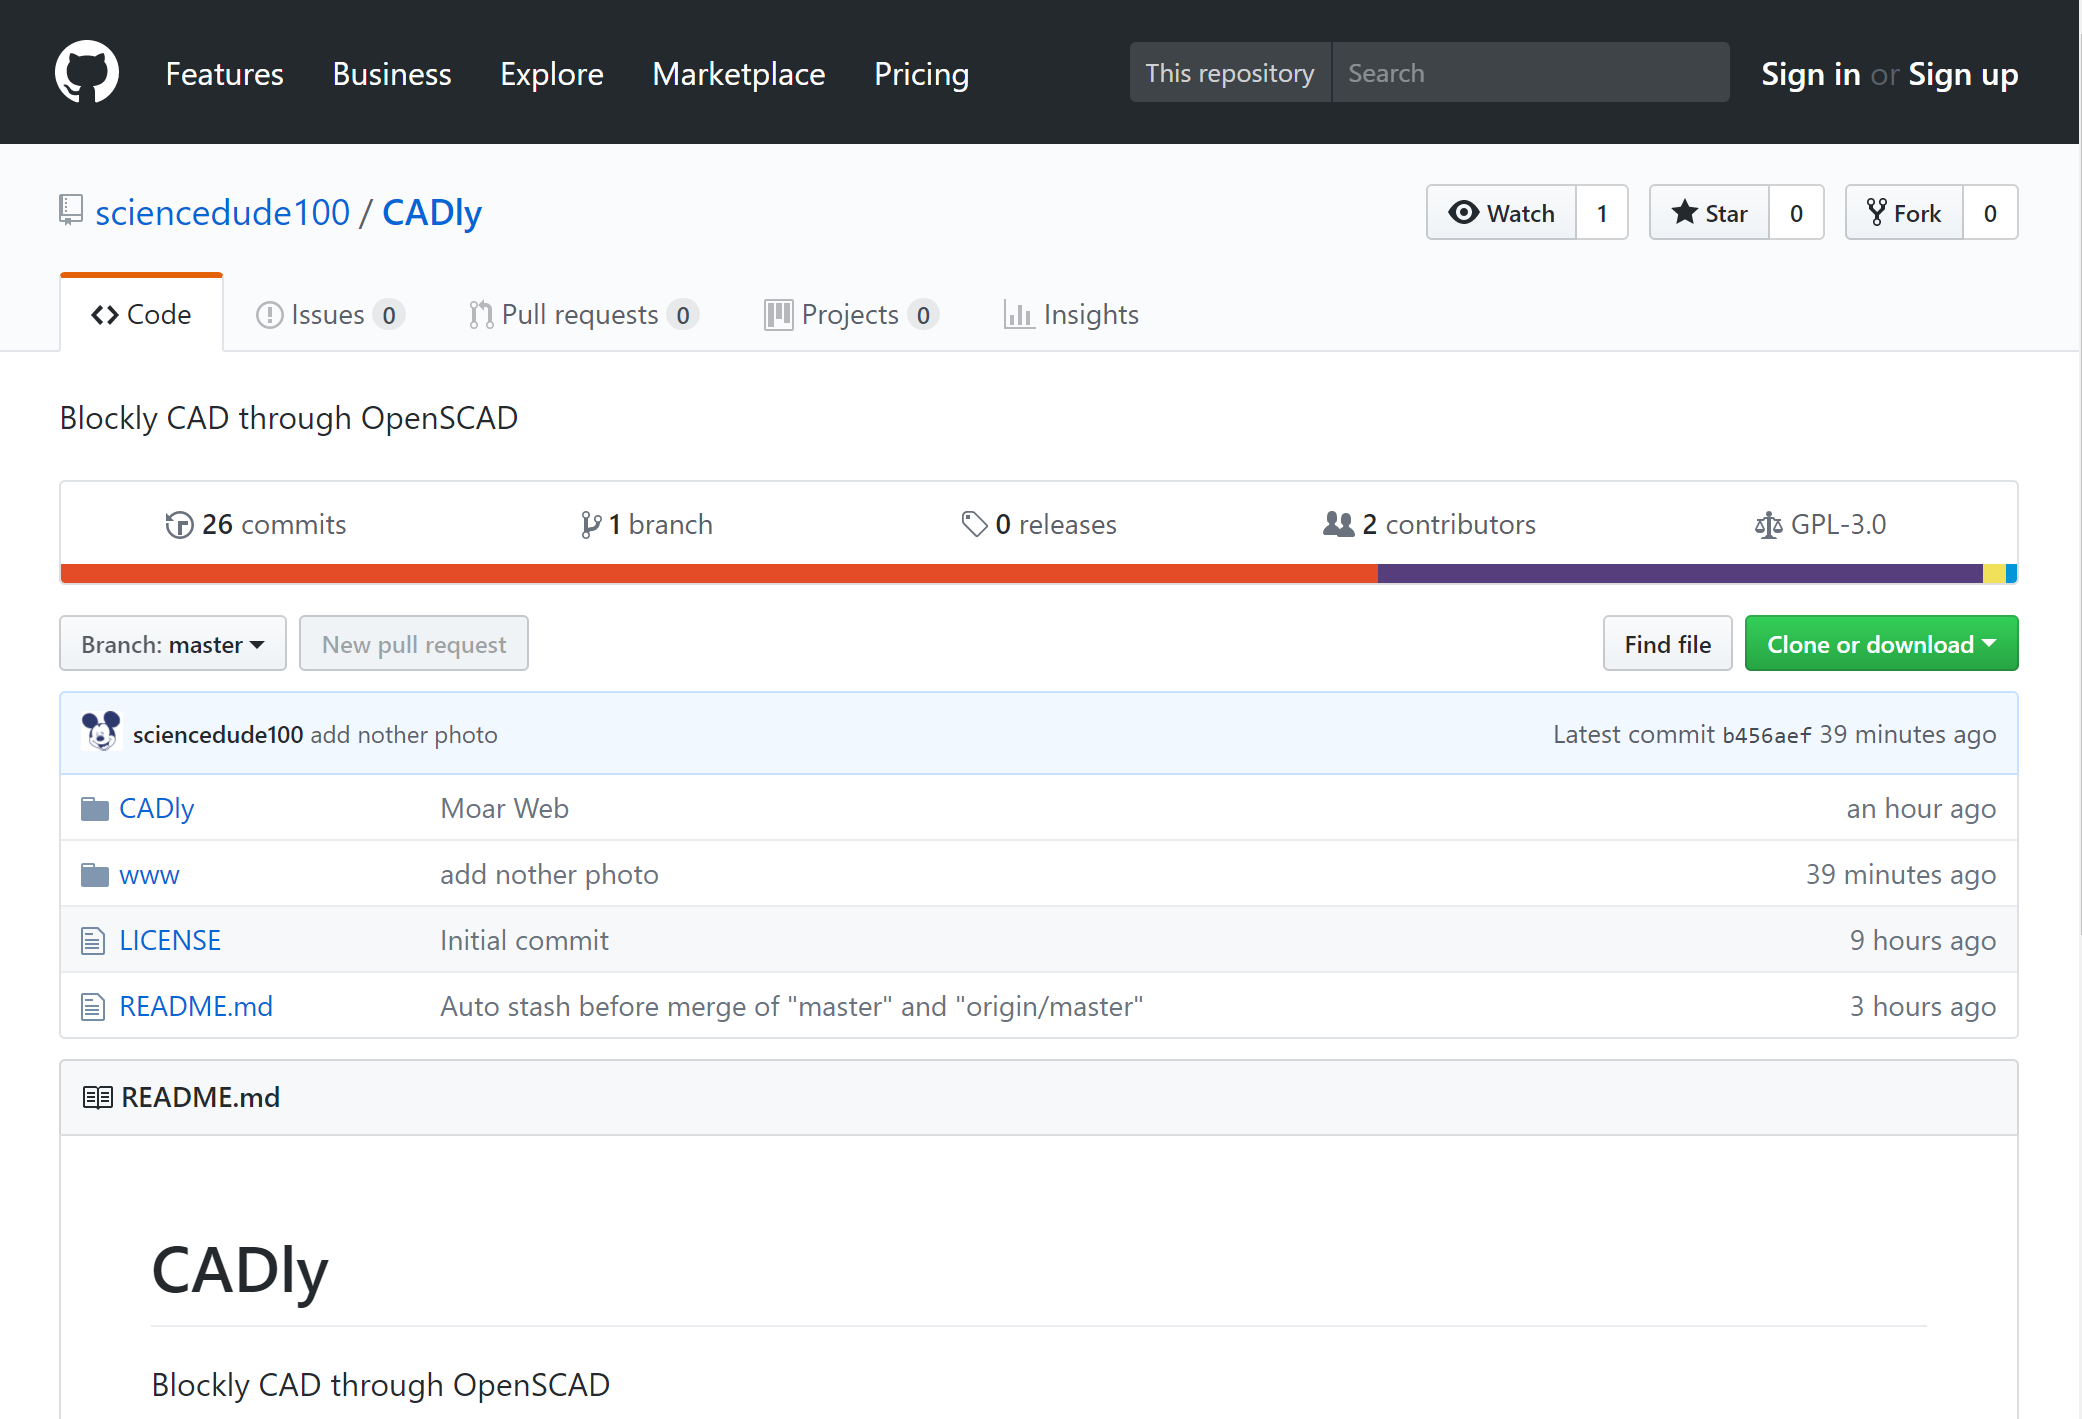Viewport: 2082px width, 1419px height.
Task: Click the README.md file icon in list
Action: click(x=93, y=1007)
